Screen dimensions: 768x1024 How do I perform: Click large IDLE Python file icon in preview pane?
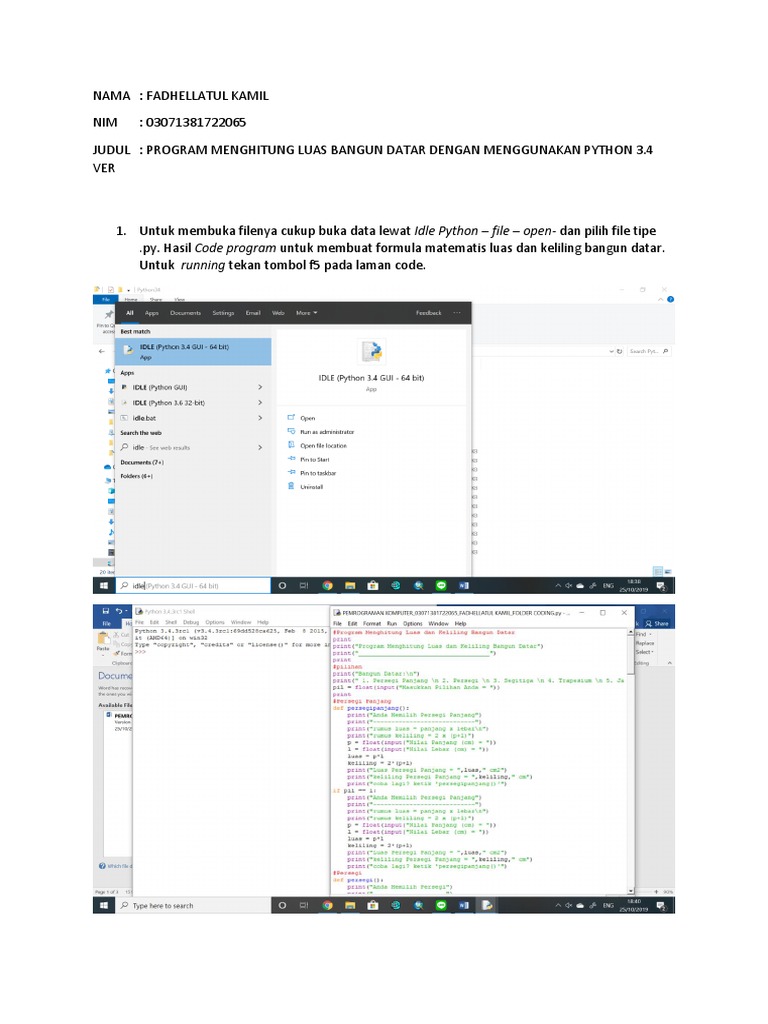372,351
